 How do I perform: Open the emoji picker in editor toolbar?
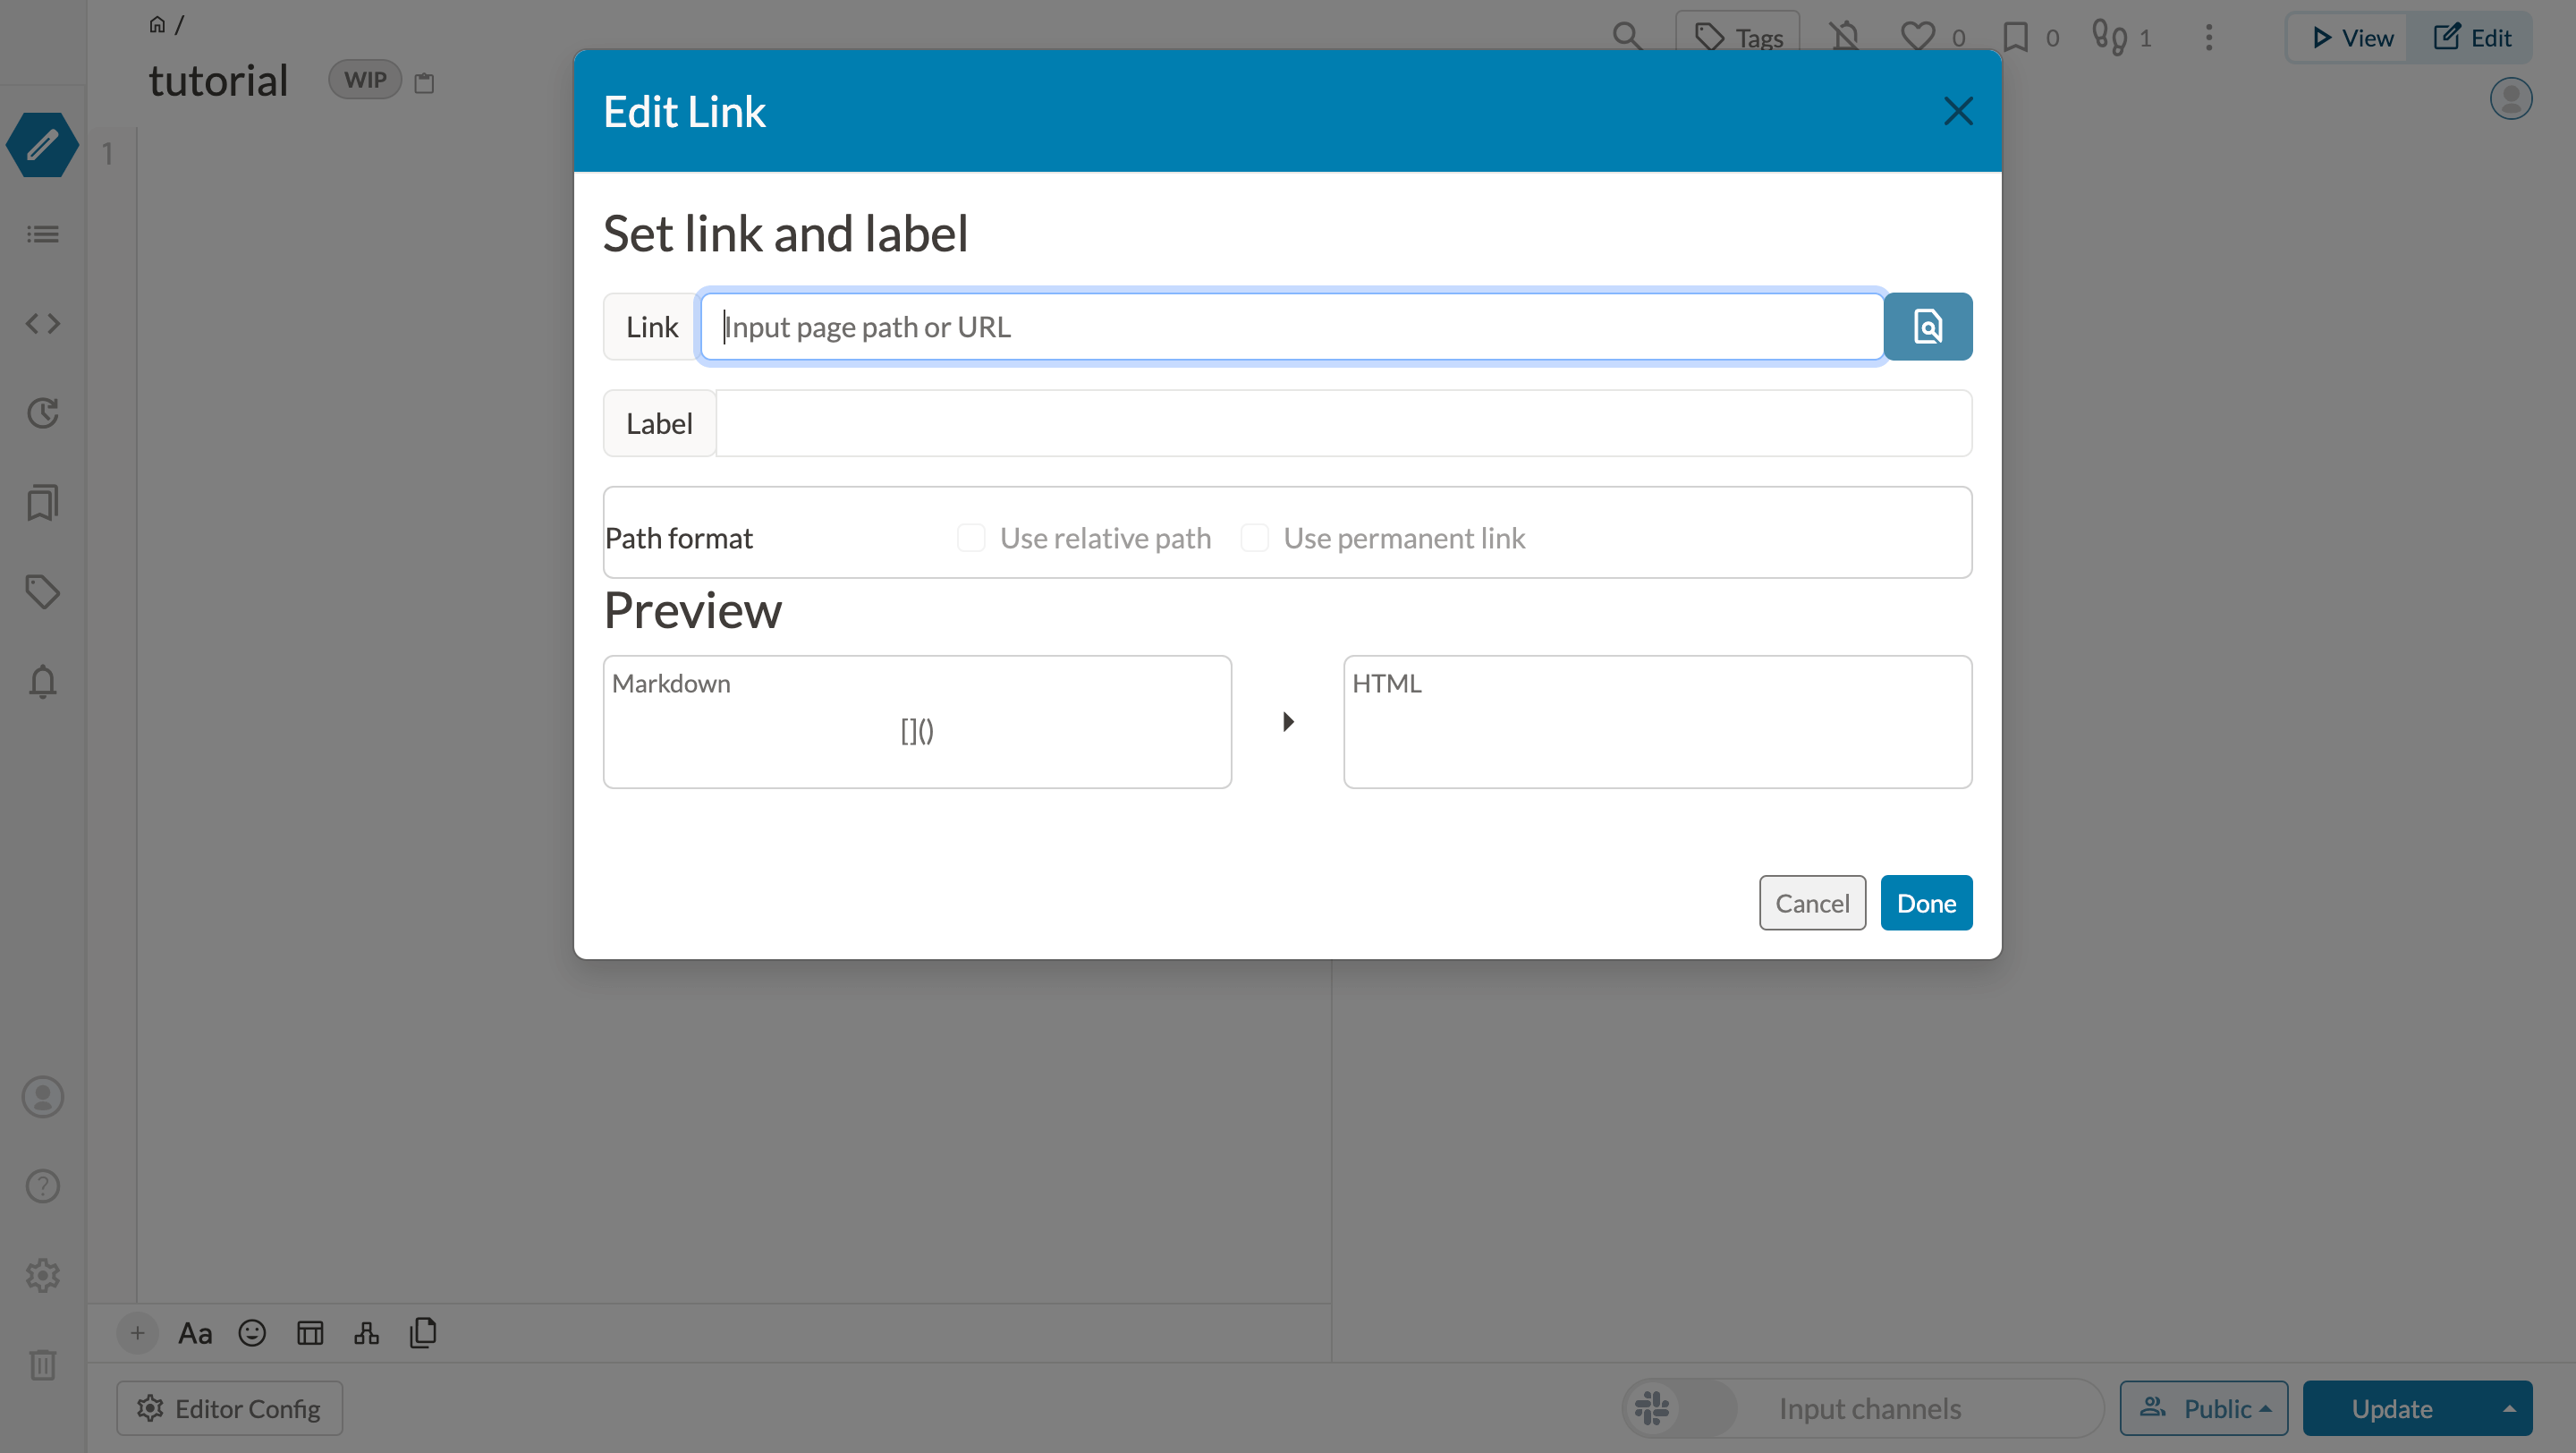point(252,1333)
